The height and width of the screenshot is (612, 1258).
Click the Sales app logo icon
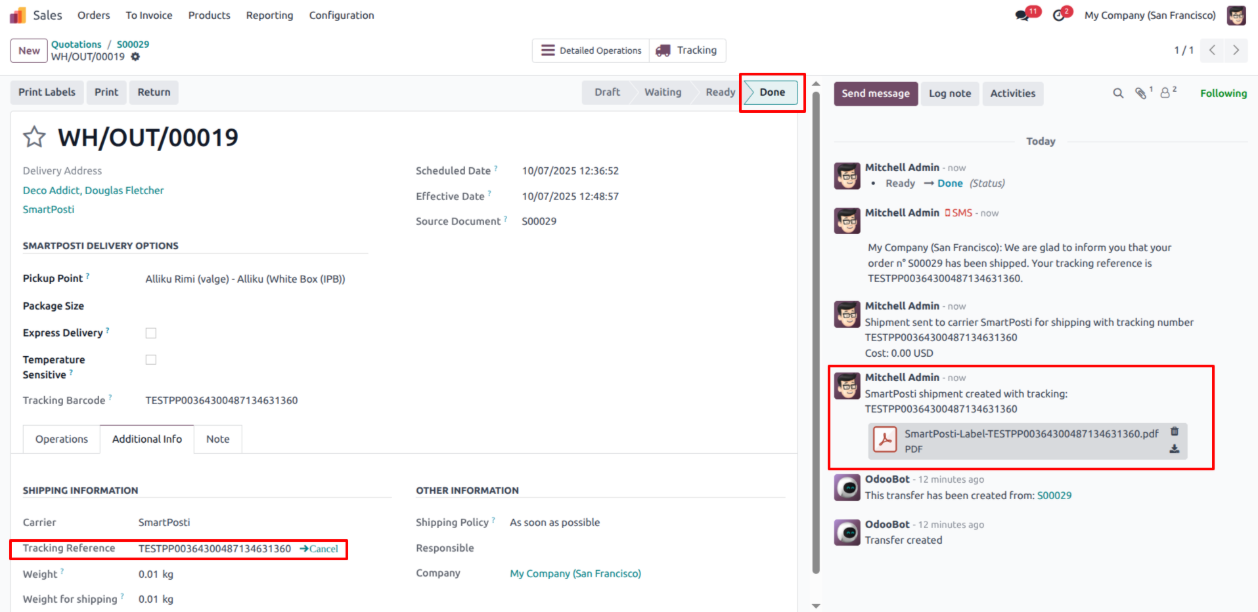tap(18, 15)
